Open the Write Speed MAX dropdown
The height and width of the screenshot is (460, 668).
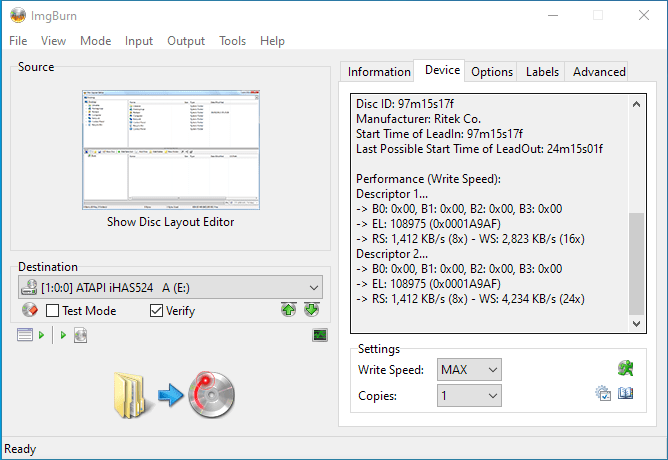pyautogui.click(x=469, y=369)
